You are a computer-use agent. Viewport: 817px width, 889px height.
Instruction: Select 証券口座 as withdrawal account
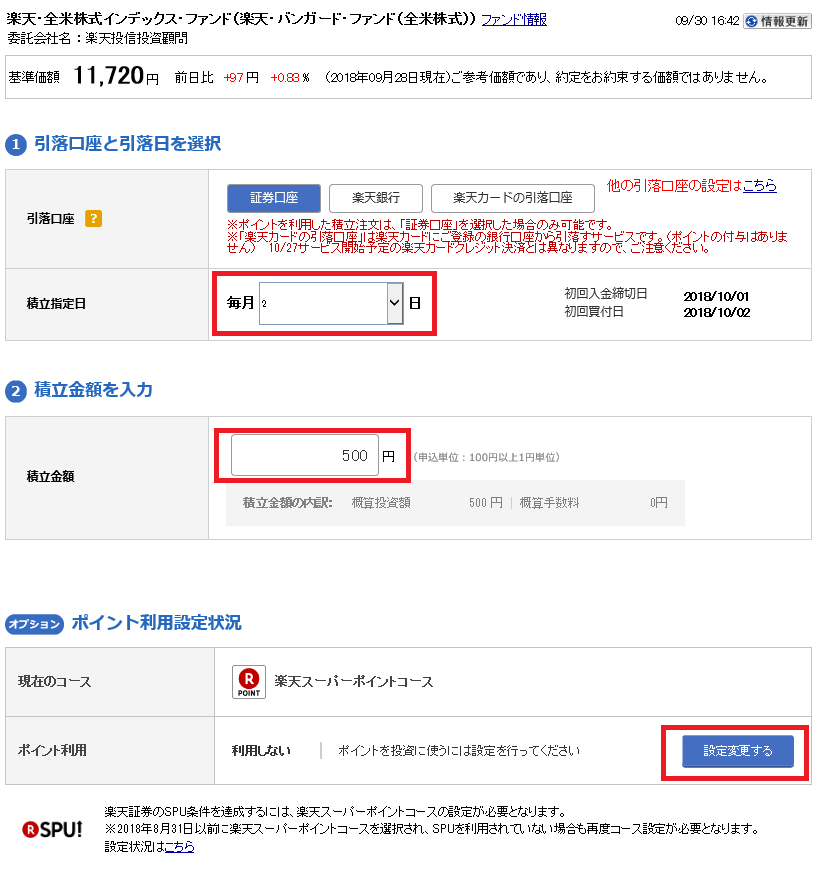(x=274, y=198)
